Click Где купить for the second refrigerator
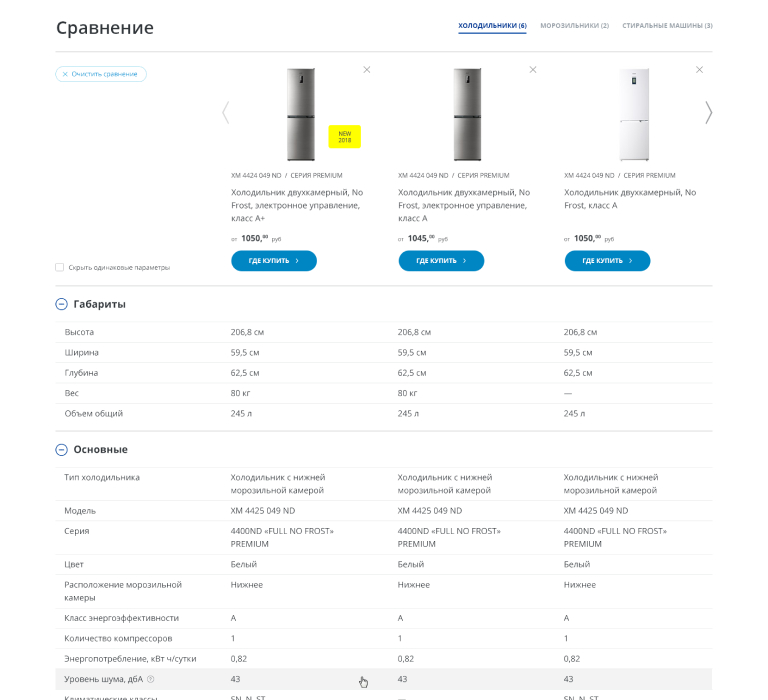The height and width of the screenshot is (700, 768). (x=441, y=261)
